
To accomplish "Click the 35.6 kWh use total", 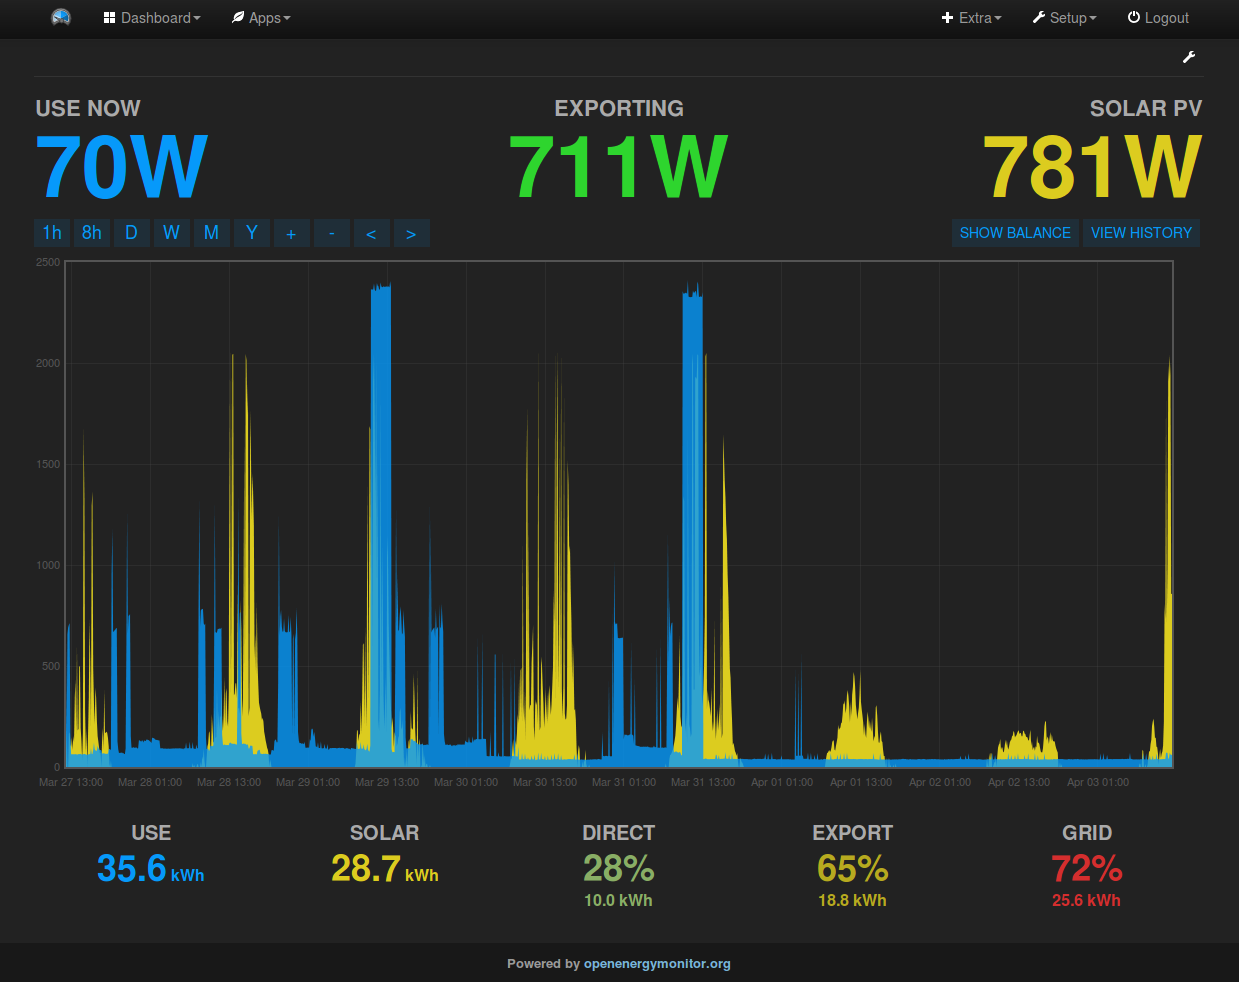I will pyautogui.click(x=150, y=869).
